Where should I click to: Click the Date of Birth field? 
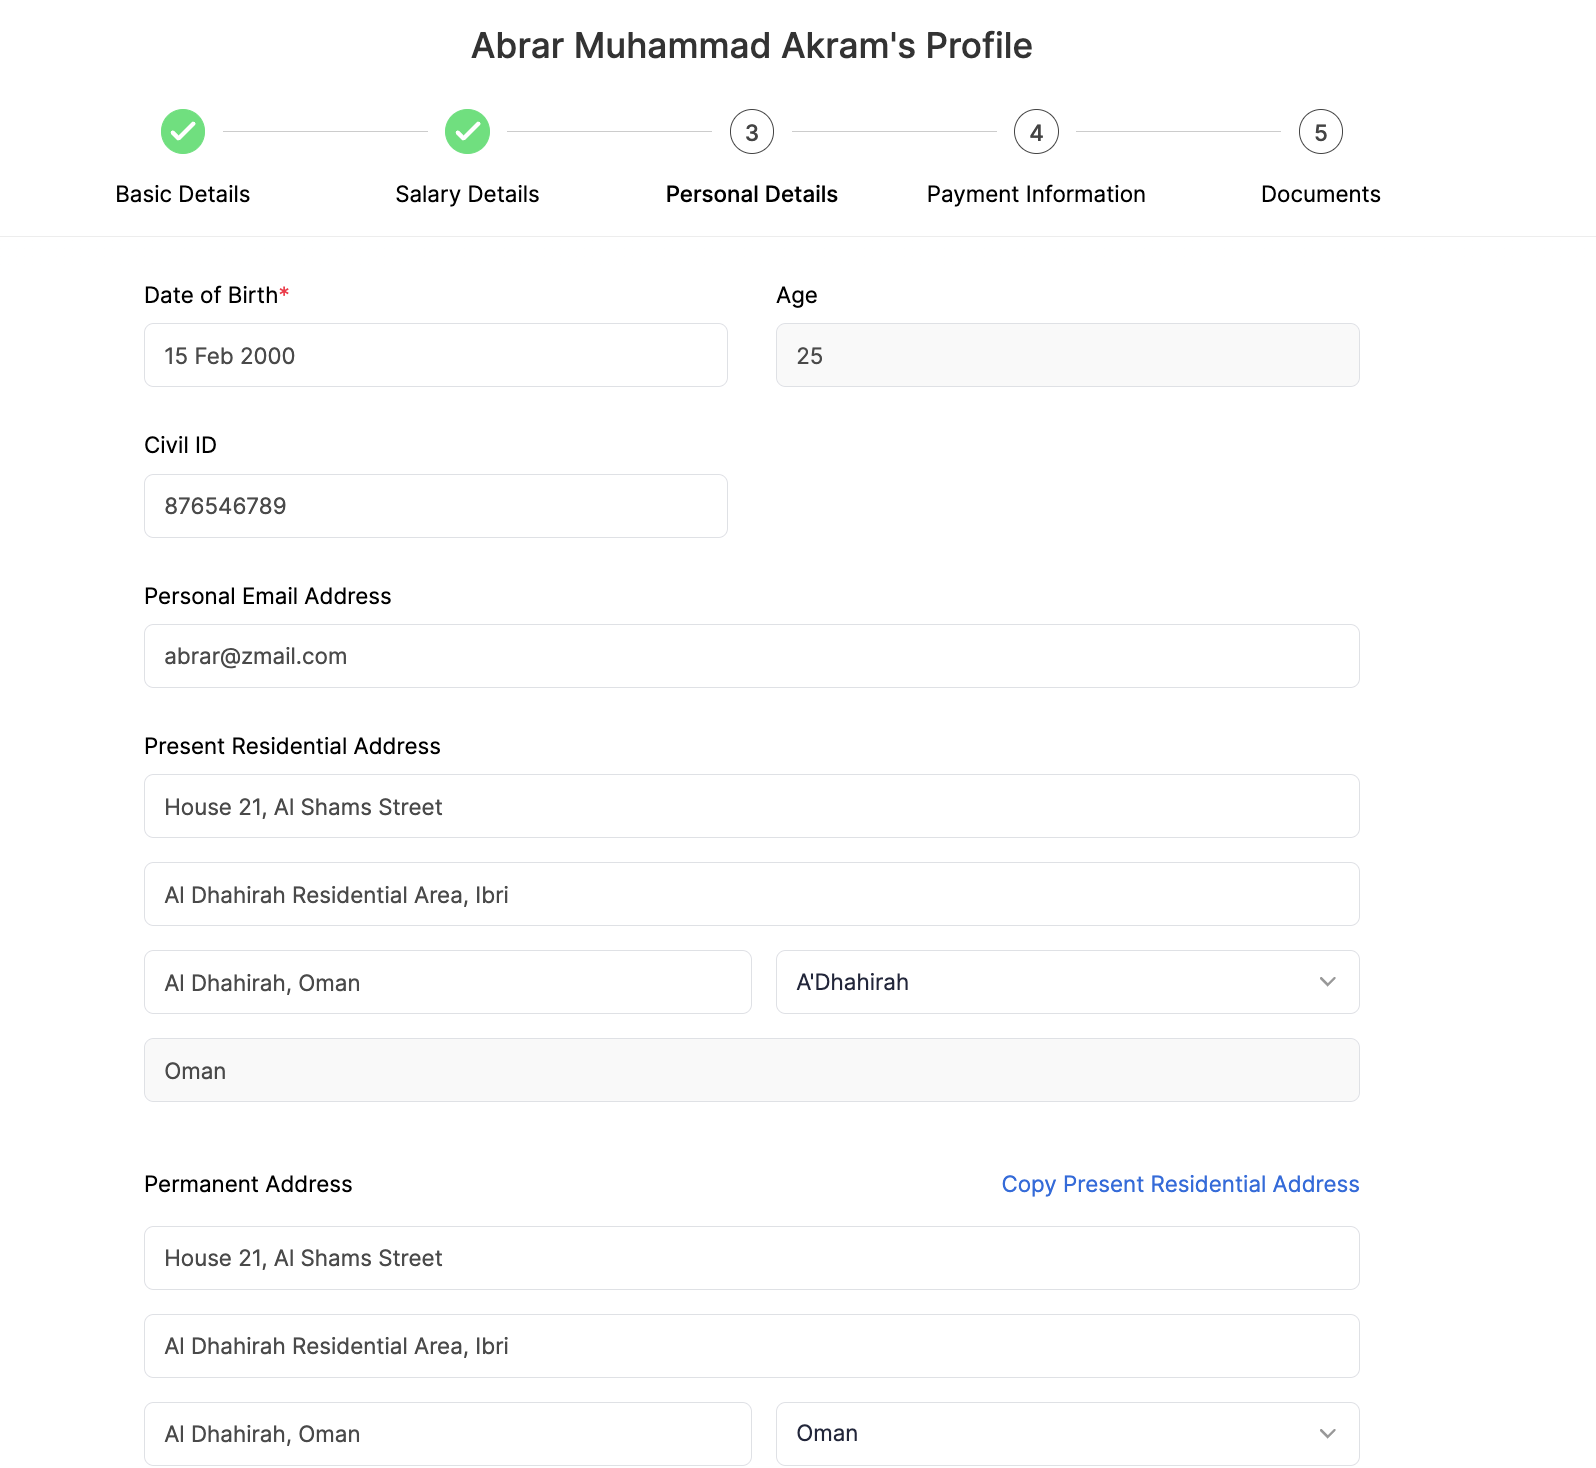435,355
